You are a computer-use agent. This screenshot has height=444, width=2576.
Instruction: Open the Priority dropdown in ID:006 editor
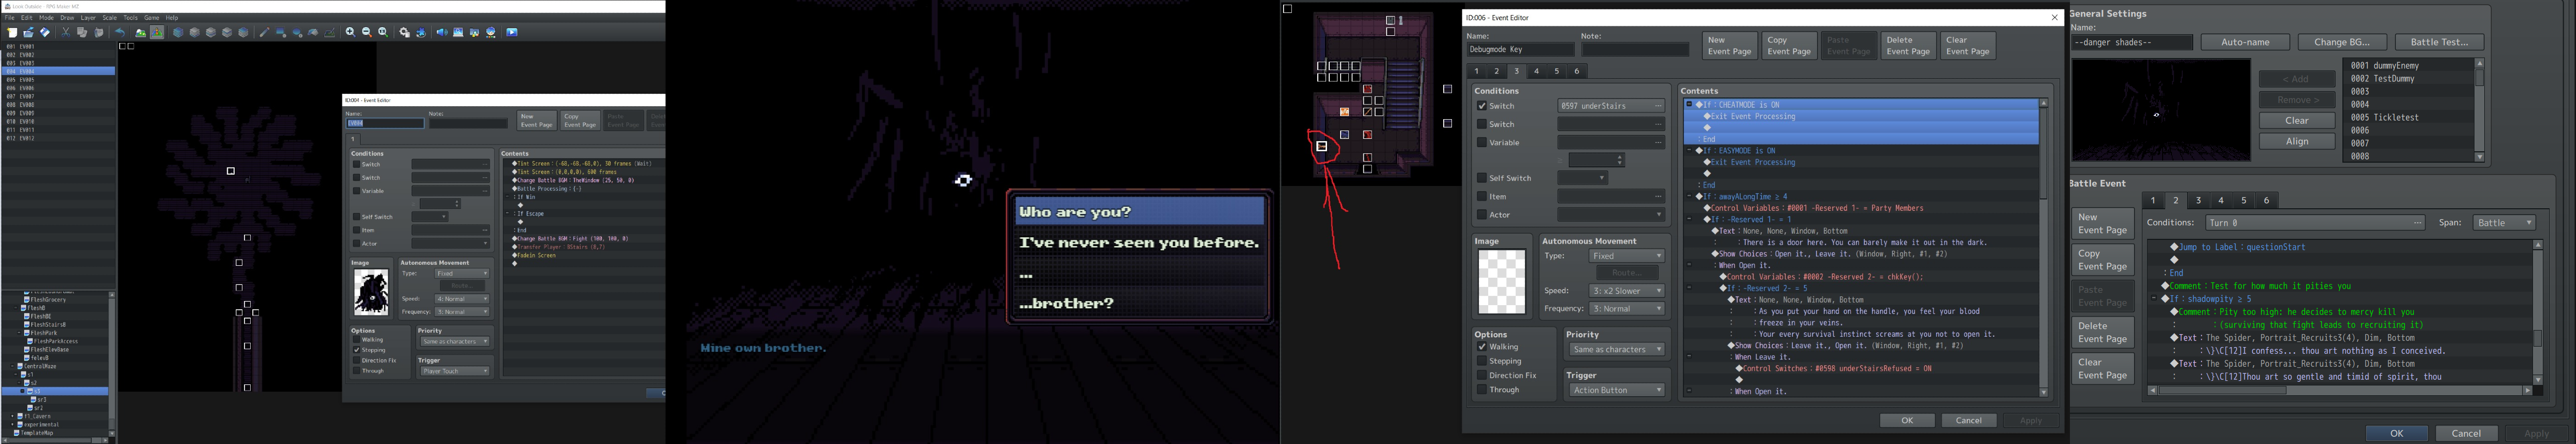(x=1616, y=349)
